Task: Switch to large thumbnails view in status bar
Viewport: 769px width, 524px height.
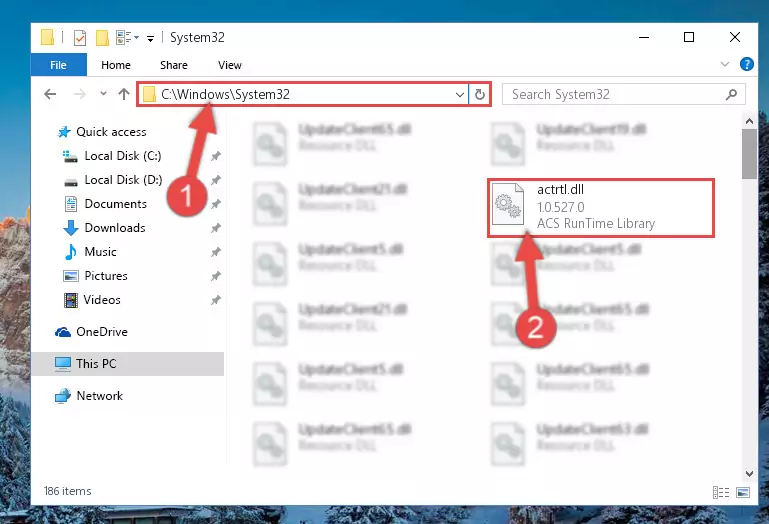Action: pos(743,492)
